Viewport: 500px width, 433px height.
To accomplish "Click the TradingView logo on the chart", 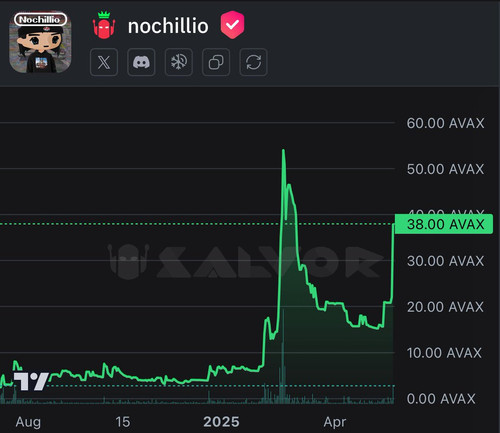I will (x=31, y=381).
